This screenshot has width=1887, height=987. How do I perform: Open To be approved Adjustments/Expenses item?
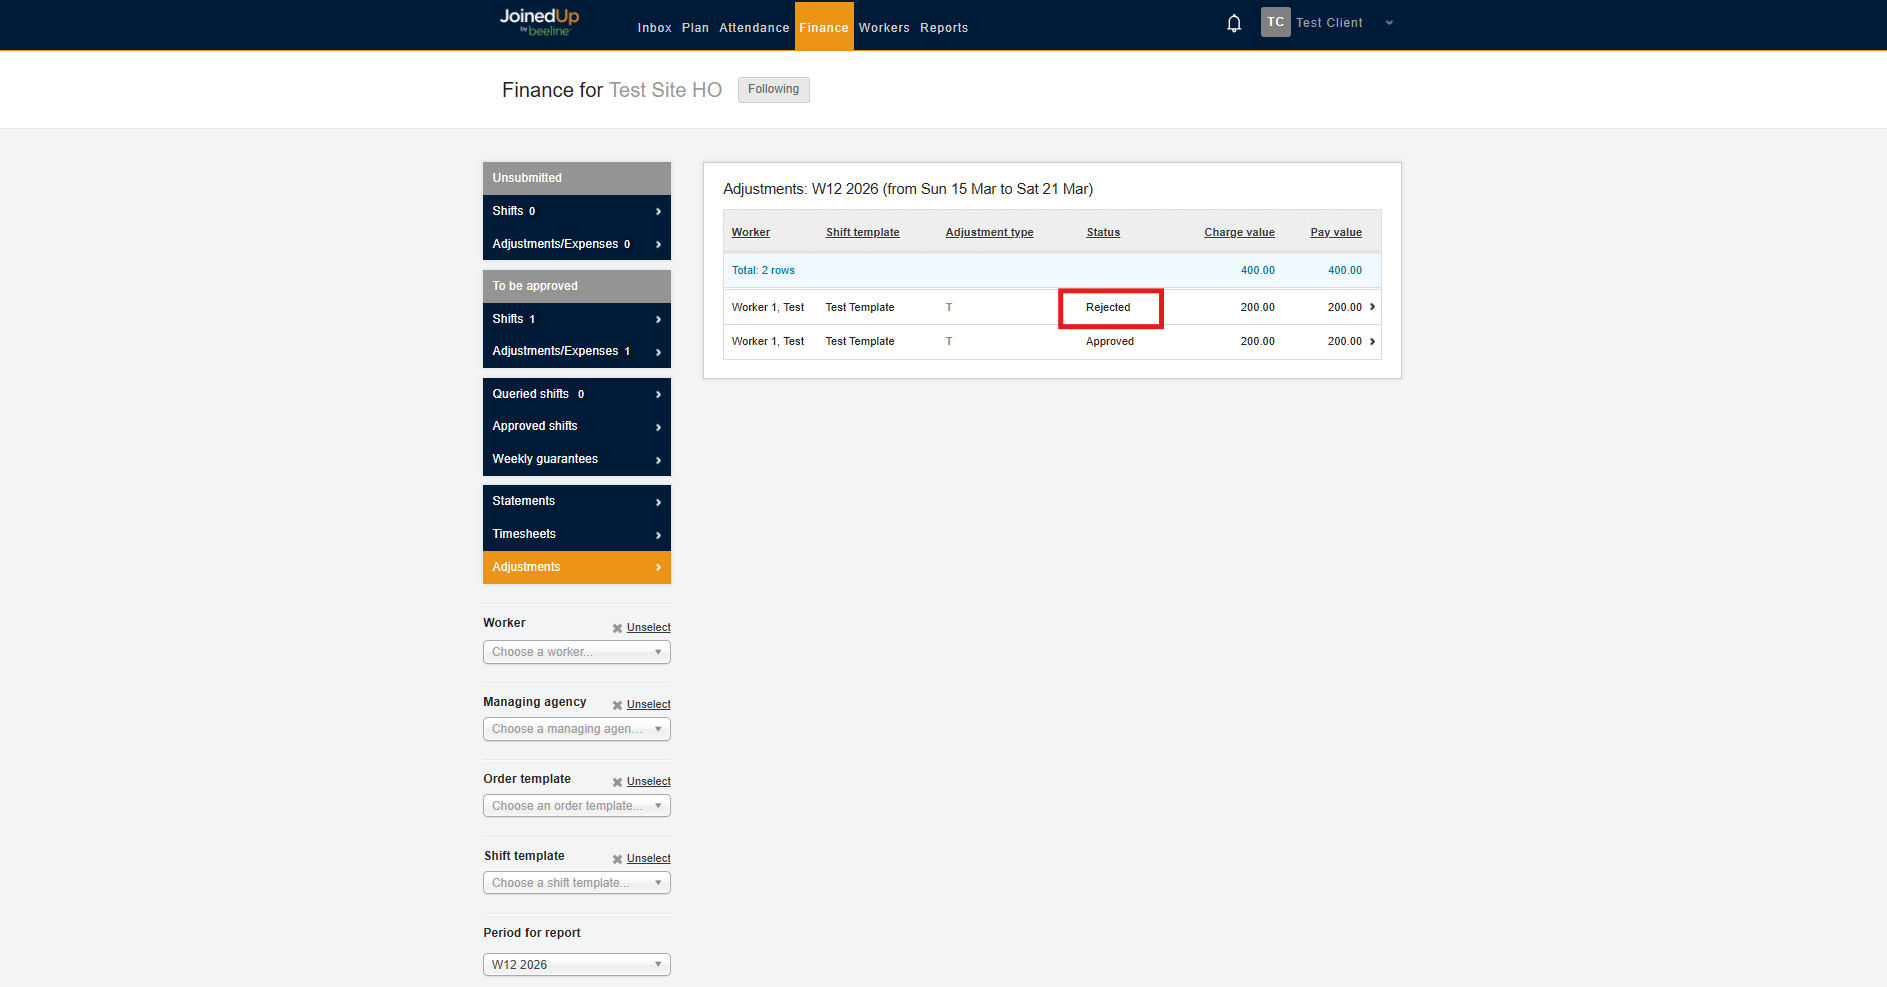[576, 351]
